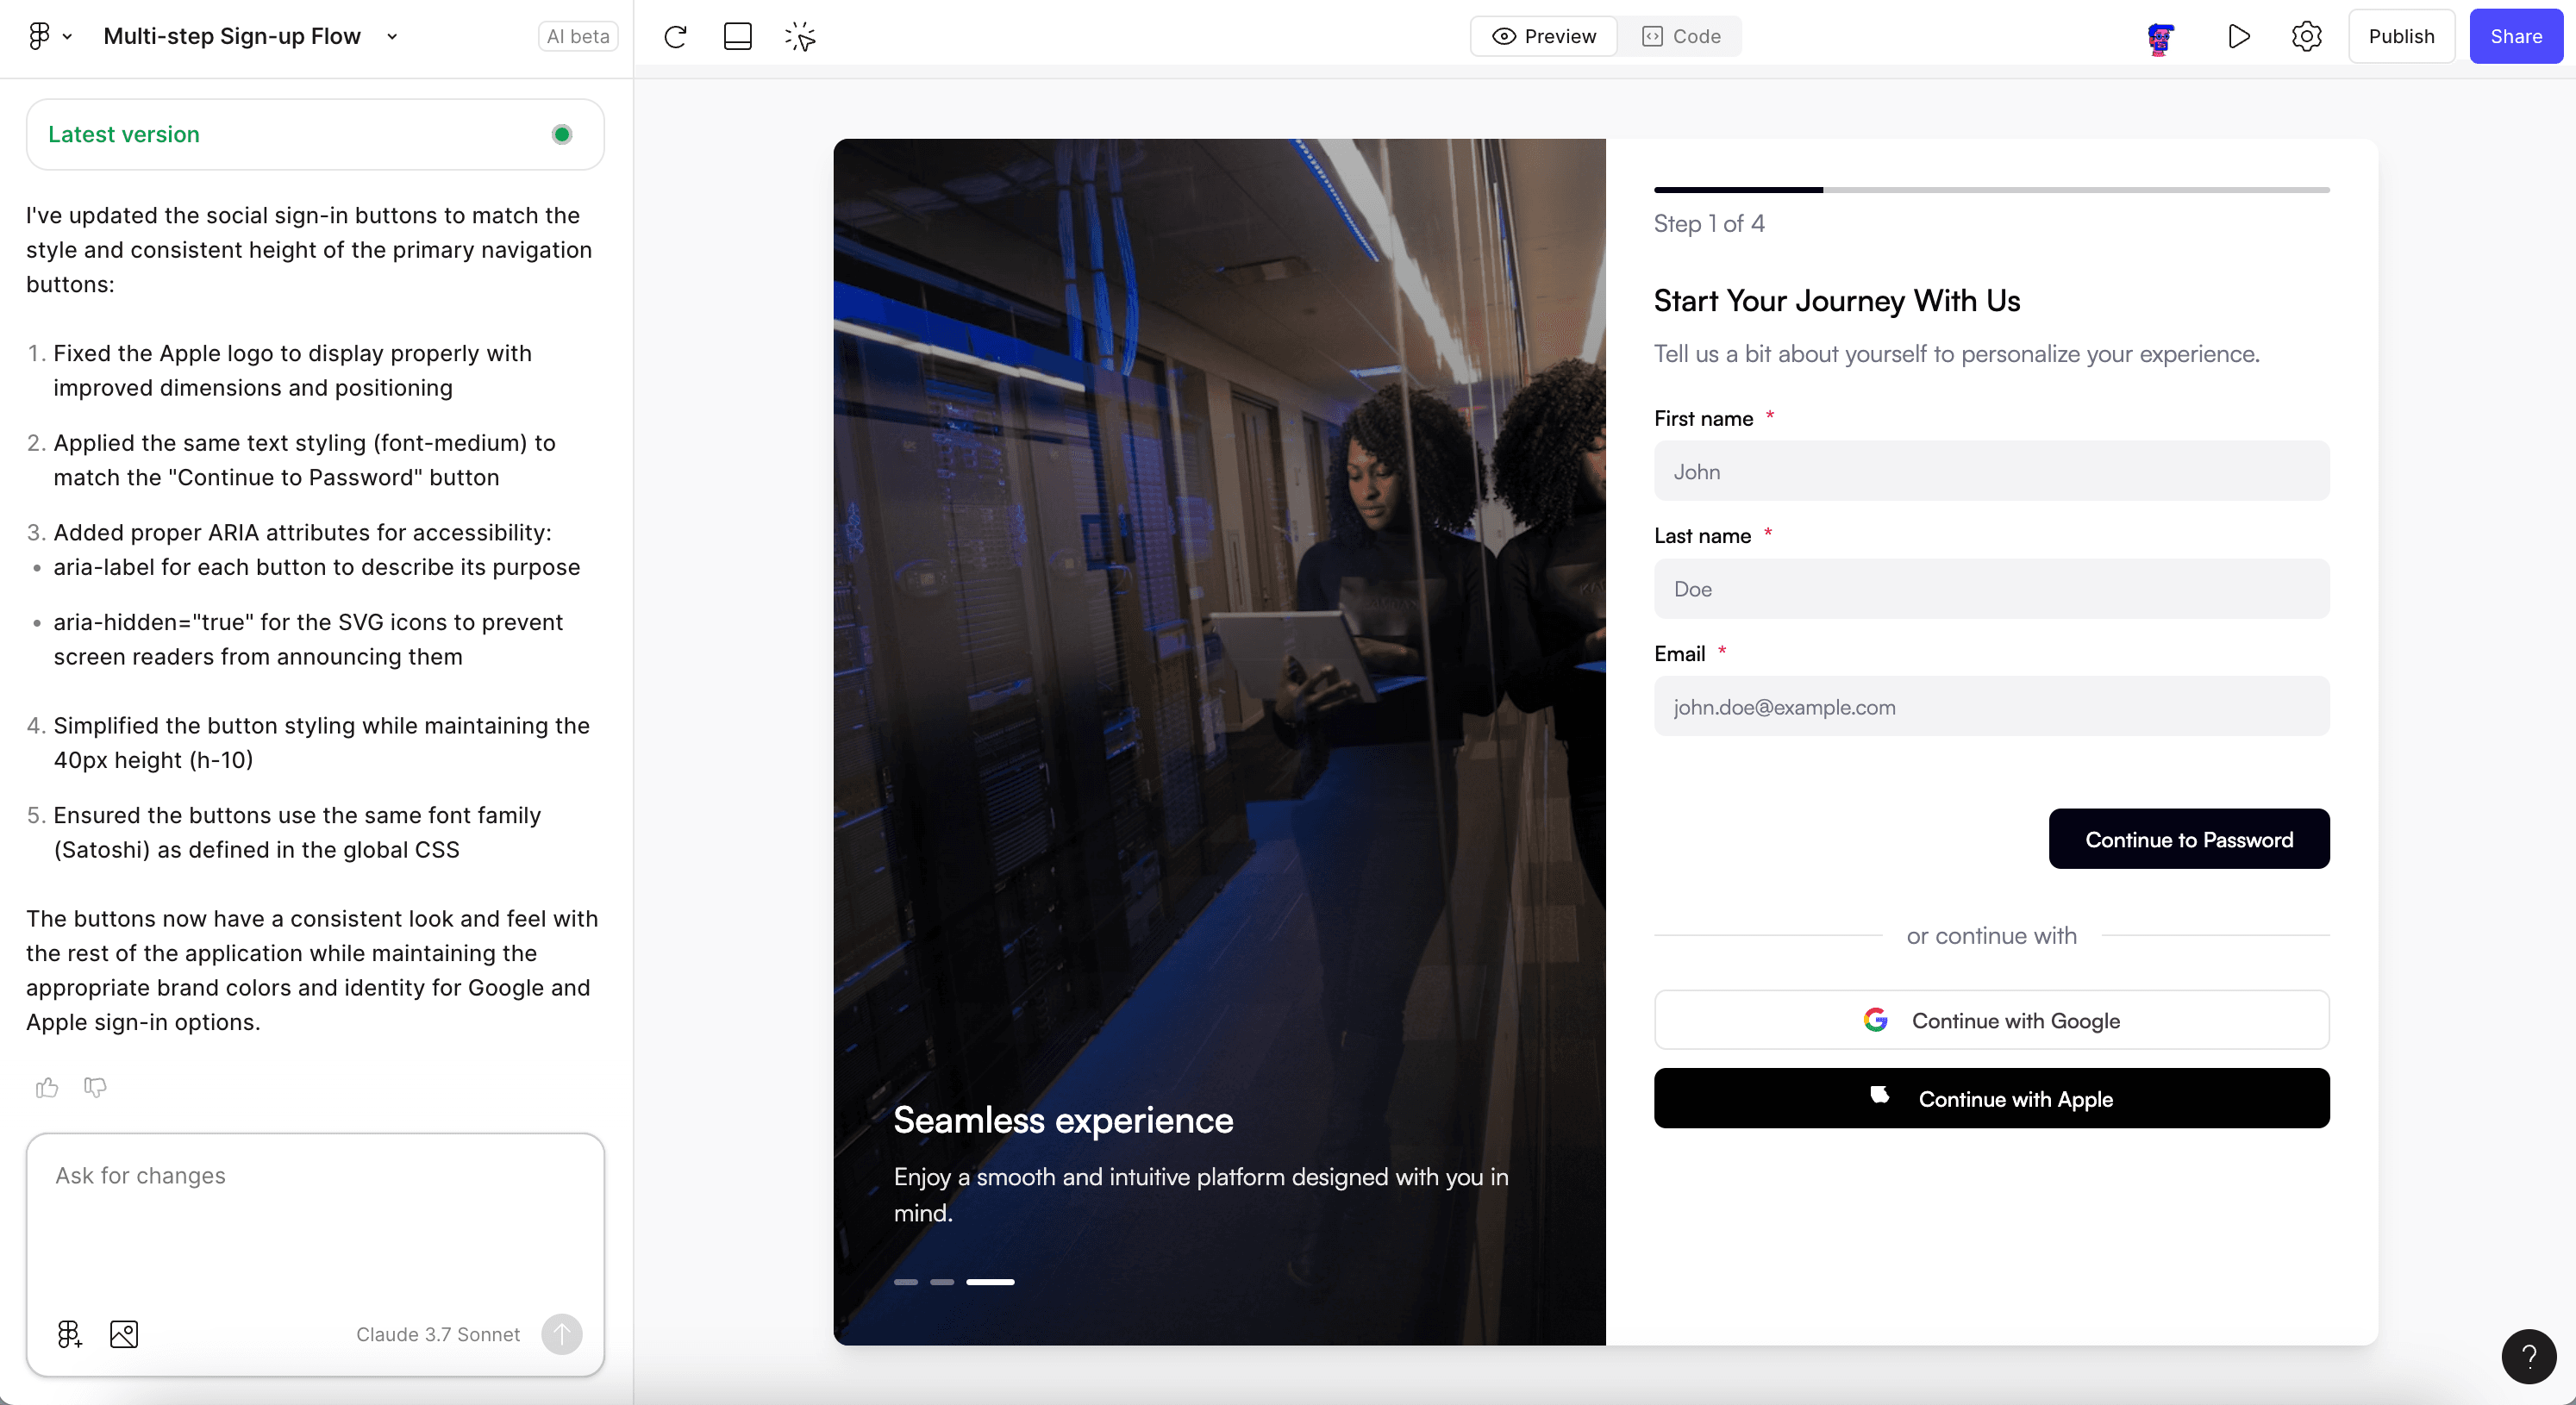Viewport: 2576px width, 1405px height.
Task: Click Continue with Google
Action: 1991,1020
